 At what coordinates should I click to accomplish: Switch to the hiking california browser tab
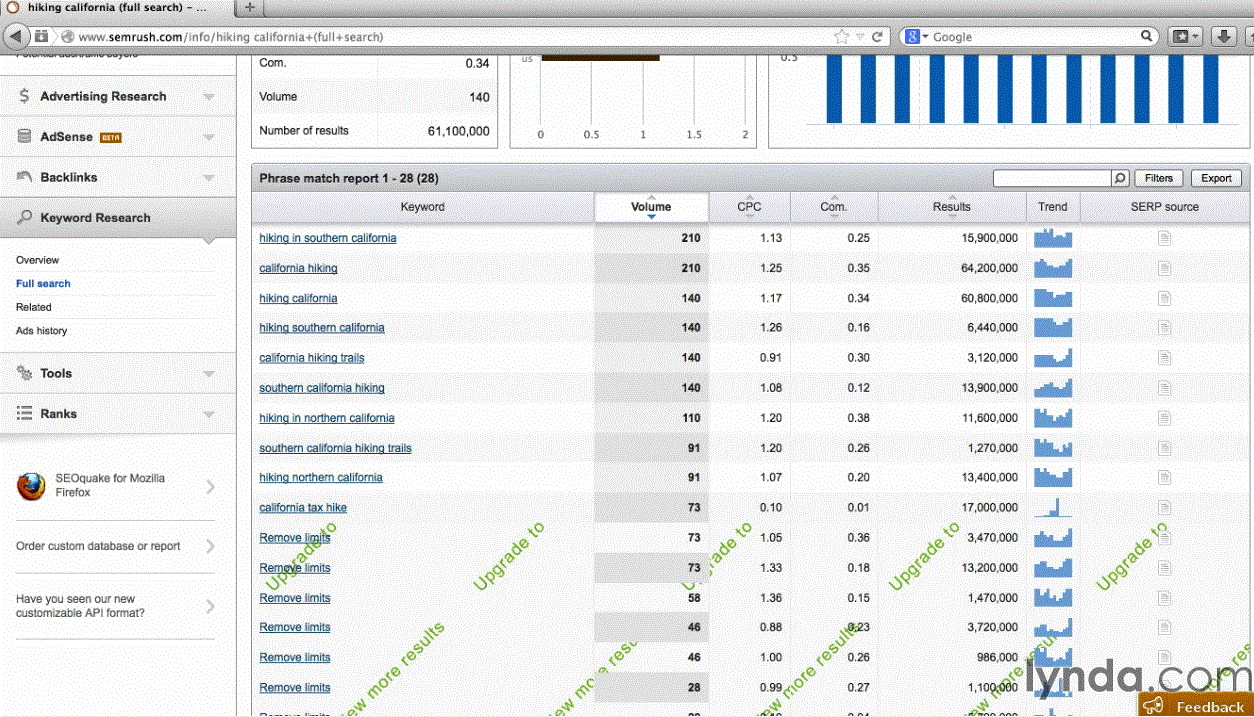click(x=118, y=8)
